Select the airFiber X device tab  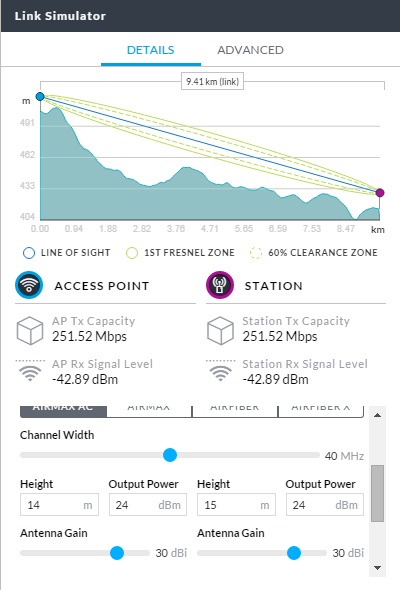[321, 412]
